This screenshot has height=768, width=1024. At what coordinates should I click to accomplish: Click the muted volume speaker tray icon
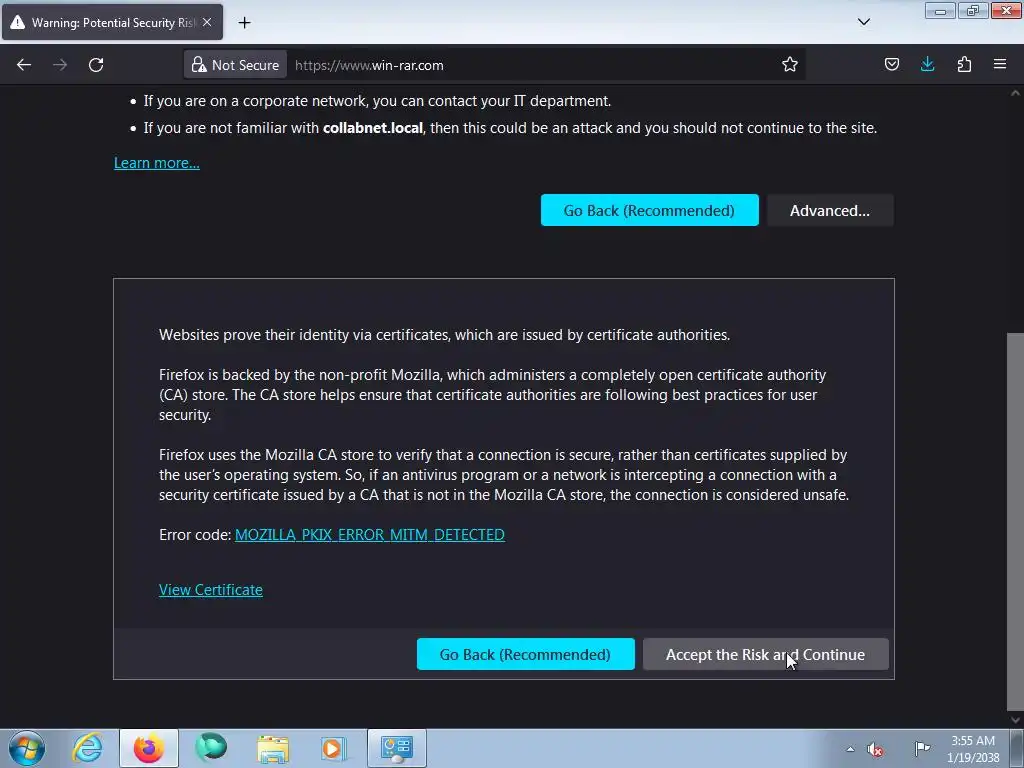click(875, 749)
